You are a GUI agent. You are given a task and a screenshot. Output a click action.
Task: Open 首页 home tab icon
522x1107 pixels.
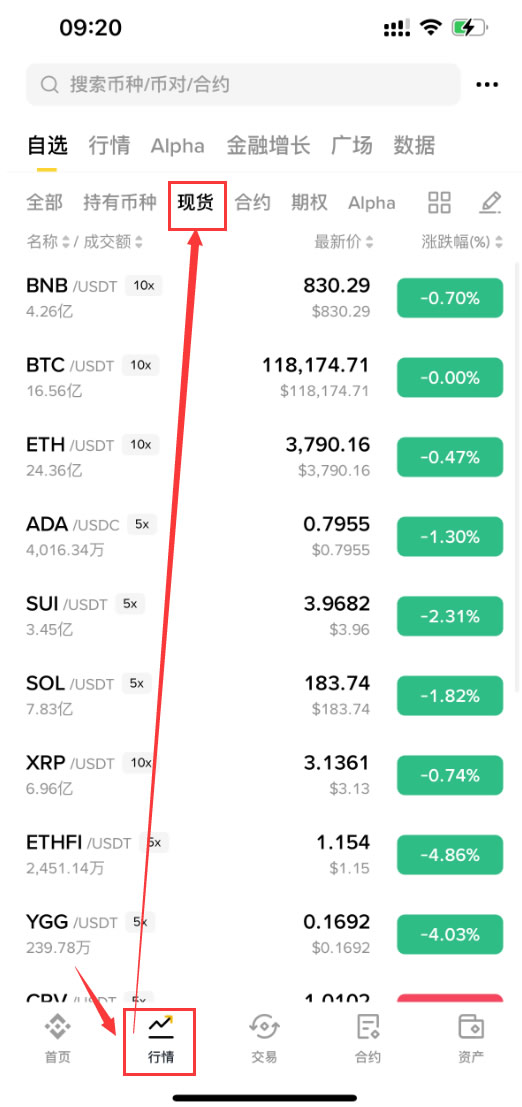tap(57, 1027)
